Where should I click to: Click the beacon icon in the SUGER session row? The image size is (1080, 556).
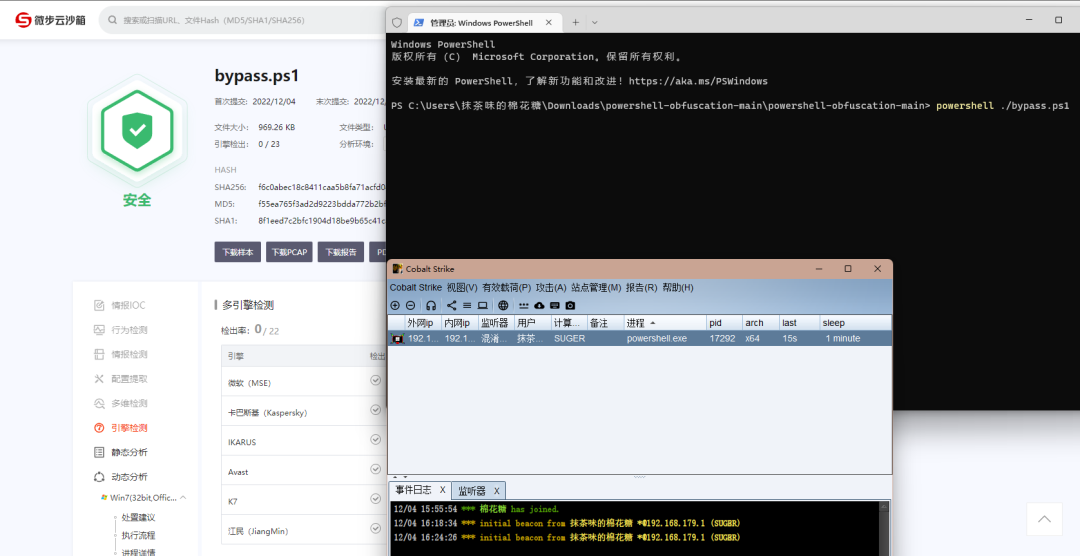pos(397,338)
